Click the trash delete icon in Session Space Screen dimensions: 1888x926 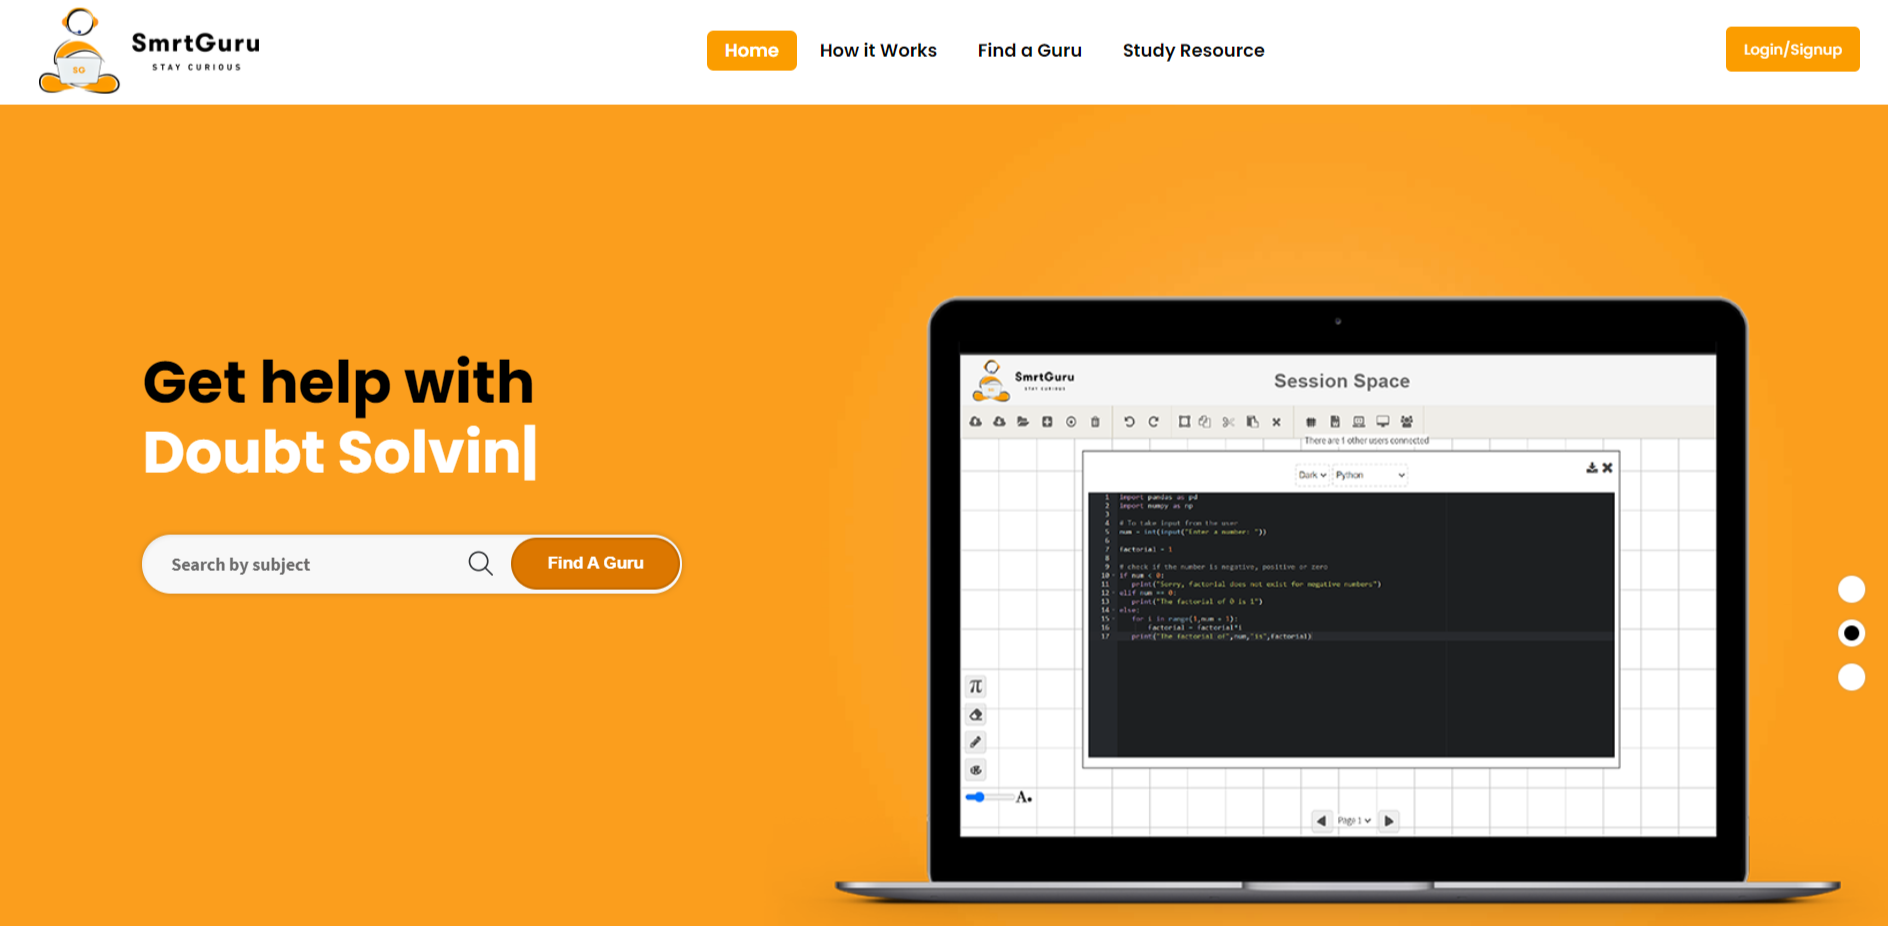click(1095, 422)
